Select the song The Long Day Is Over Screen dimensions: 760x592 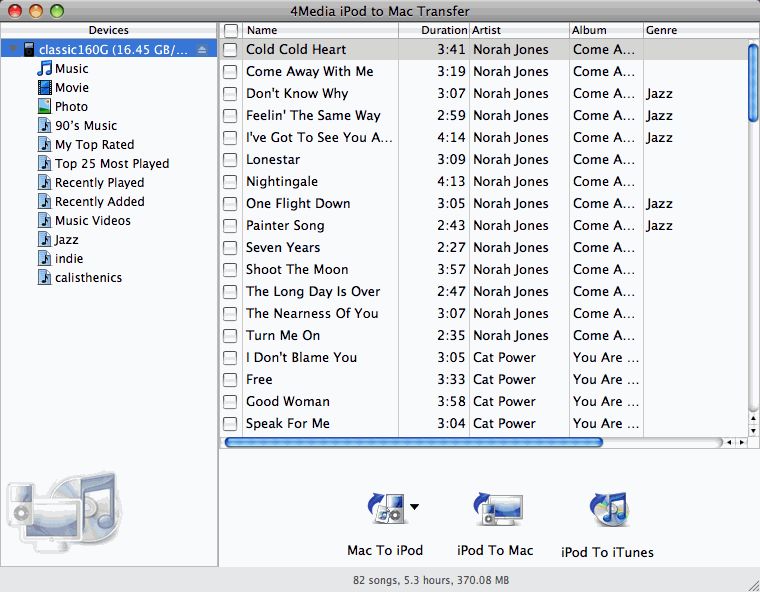pyautogui.click(x=313, y=291)
